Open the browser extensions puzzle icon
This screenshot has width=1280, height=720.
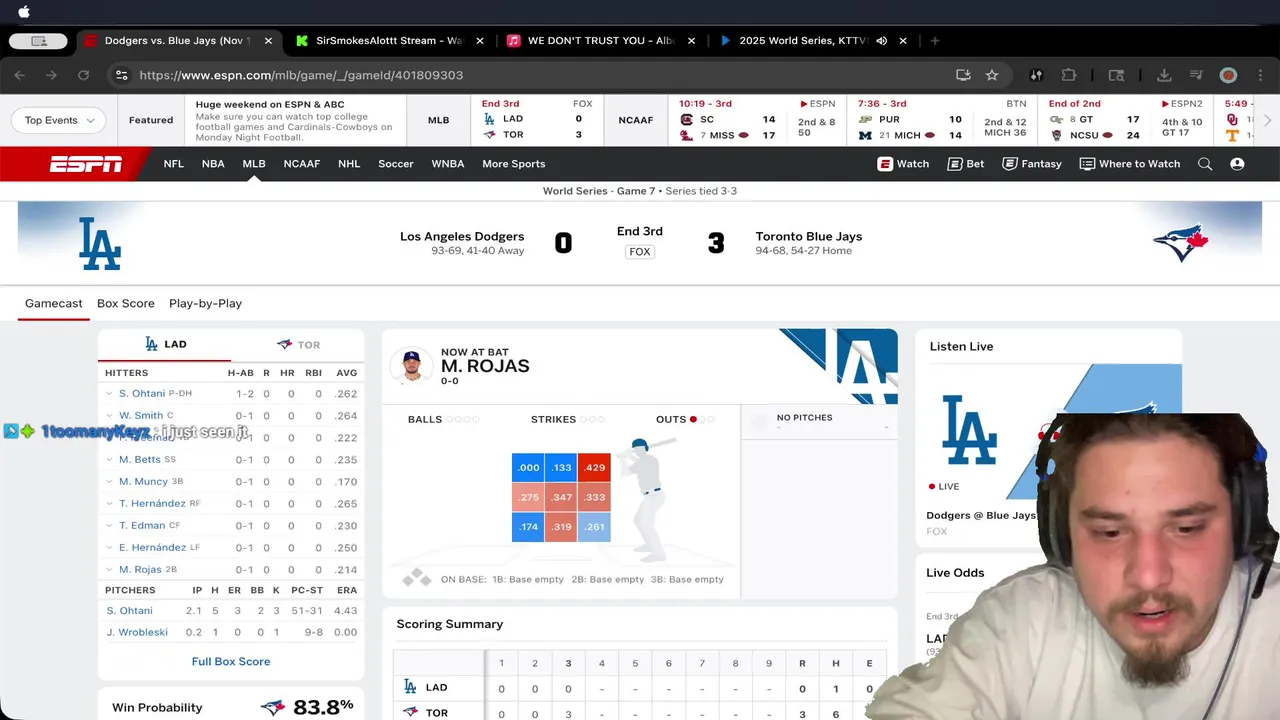1069,75
